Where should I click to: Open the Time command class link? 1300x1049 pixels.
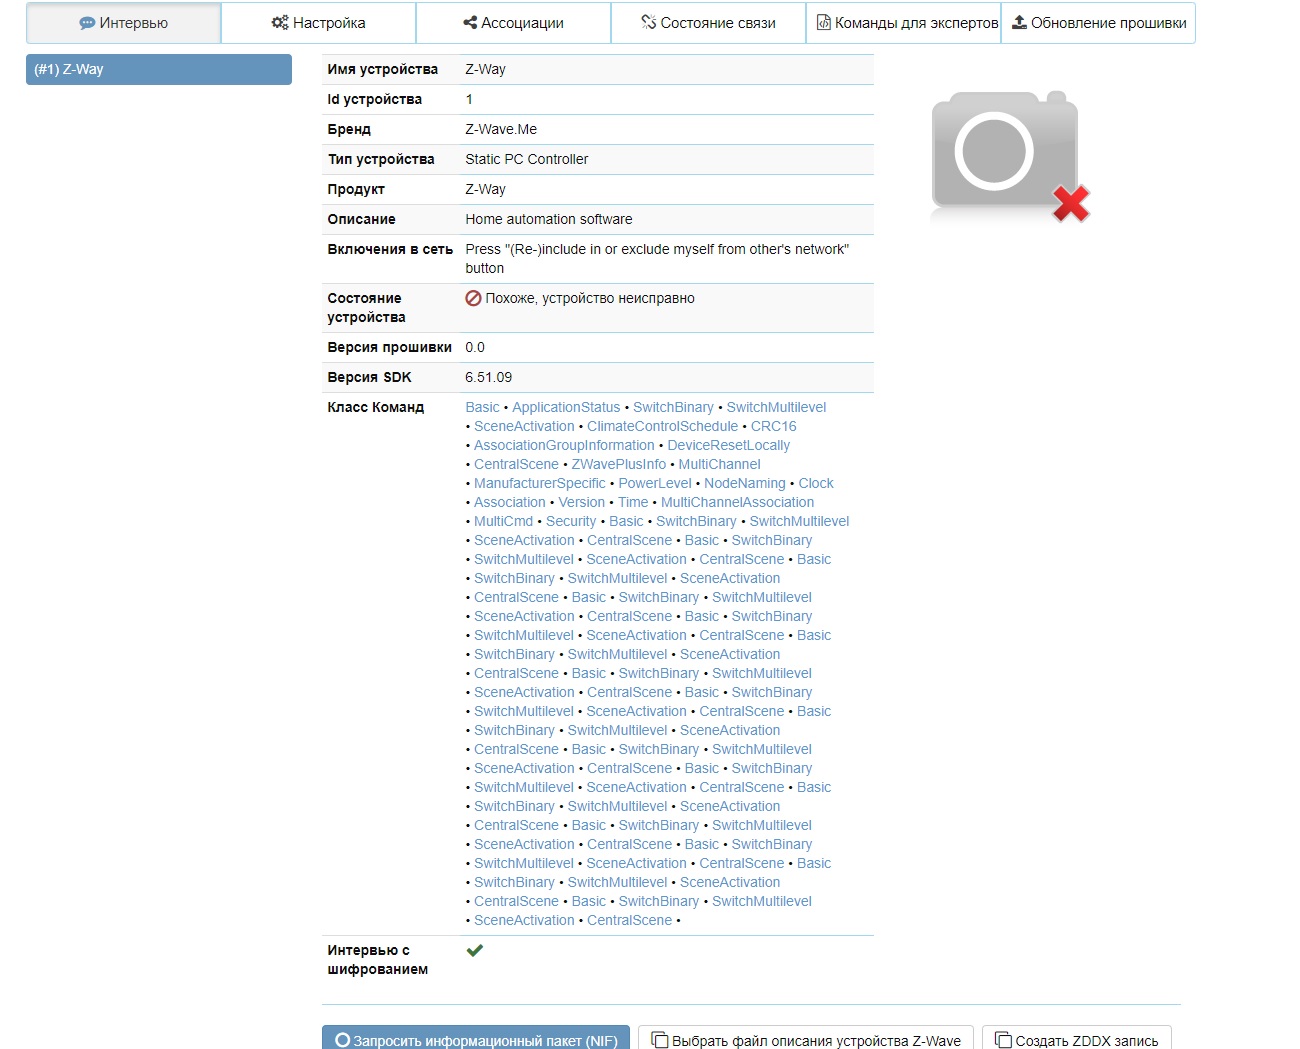click(633, 502)
